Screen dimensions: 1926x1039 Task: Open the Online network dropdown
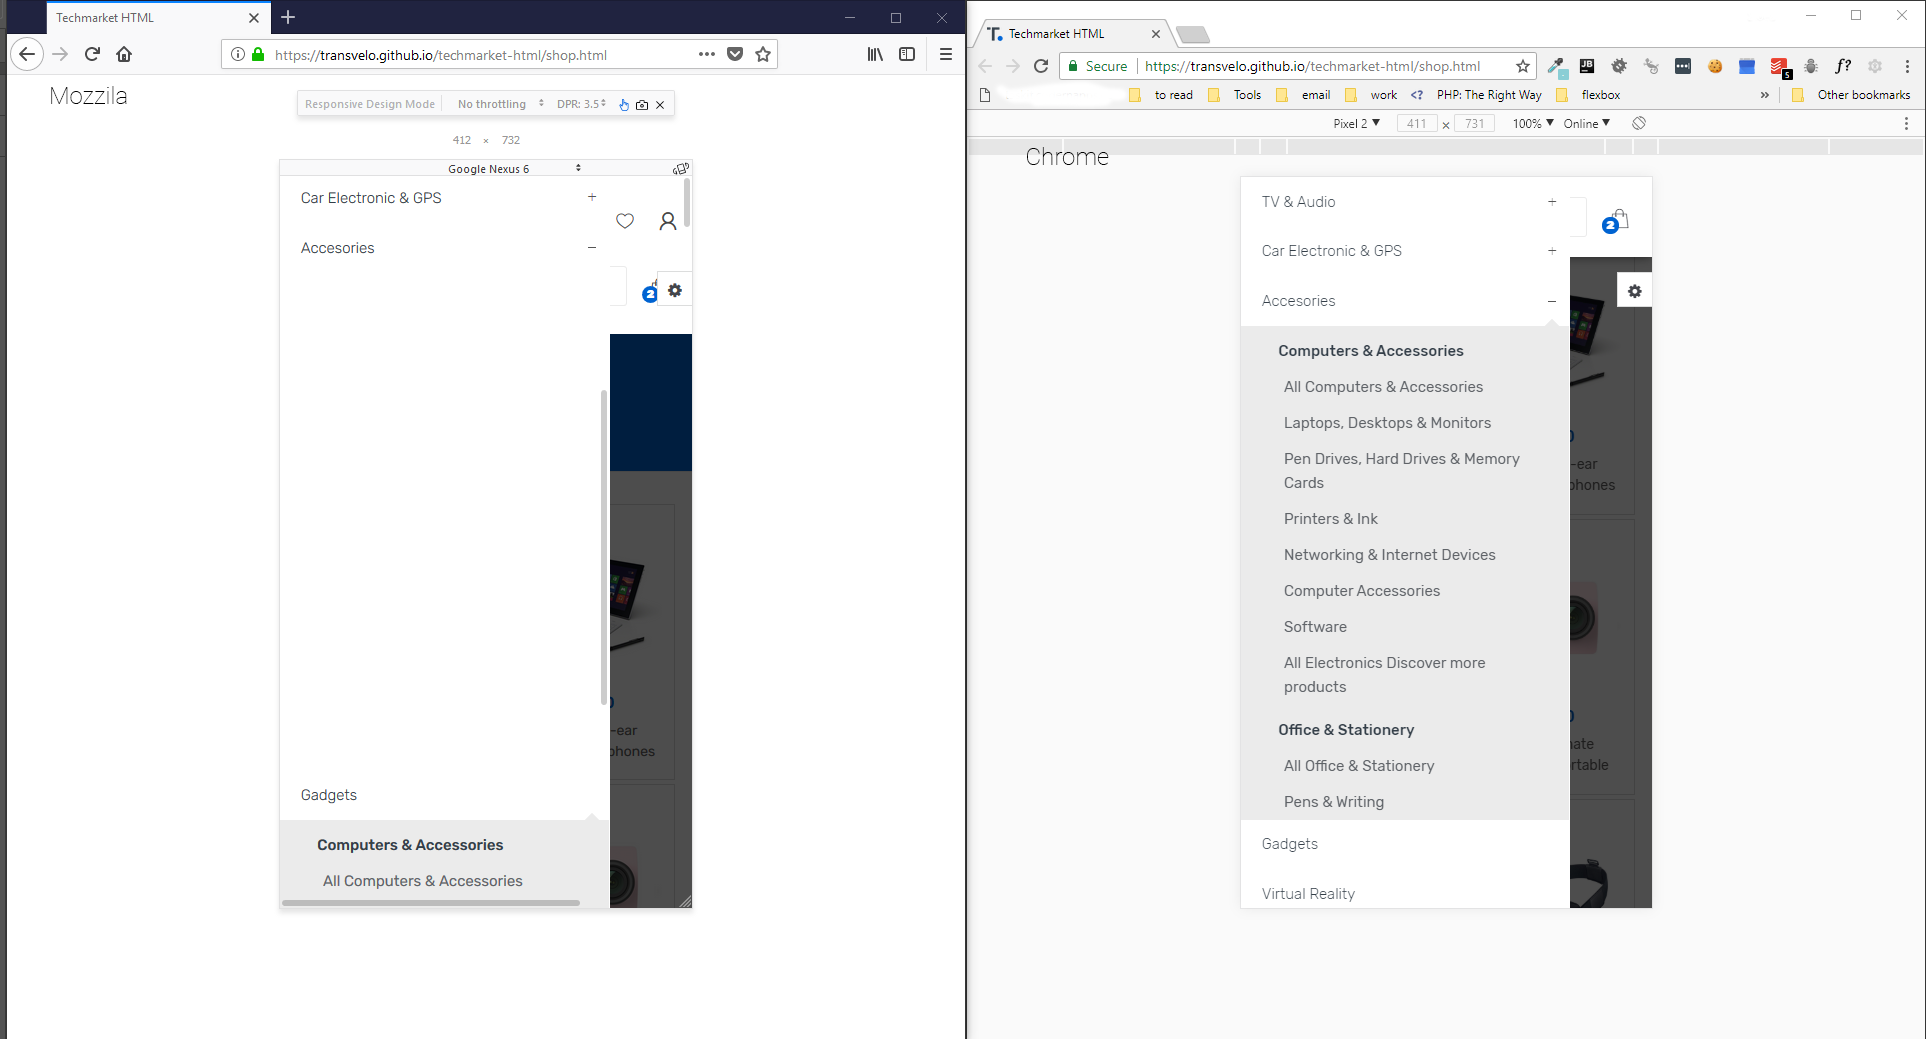tap(1587, 123)
